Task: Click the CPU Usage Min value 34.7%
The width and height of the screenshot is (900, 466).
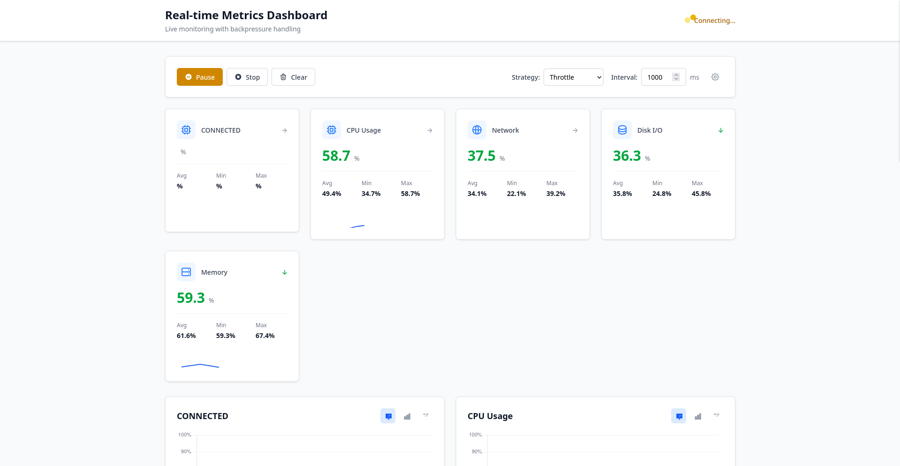Action: [371, 194]
